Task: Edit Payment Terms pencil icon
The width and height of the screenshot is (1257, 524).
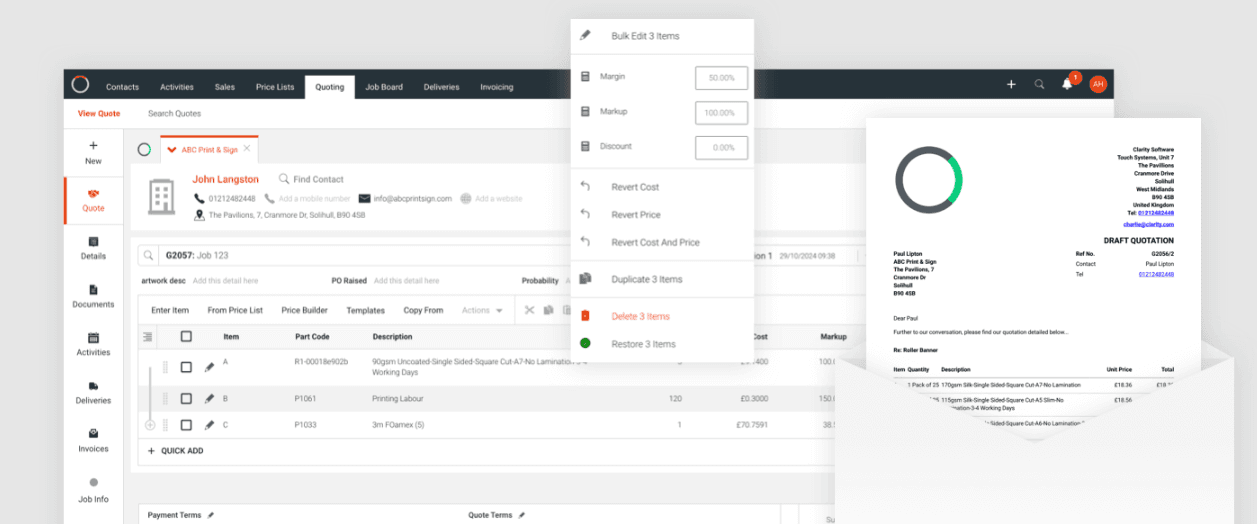Action: [210, 515]
